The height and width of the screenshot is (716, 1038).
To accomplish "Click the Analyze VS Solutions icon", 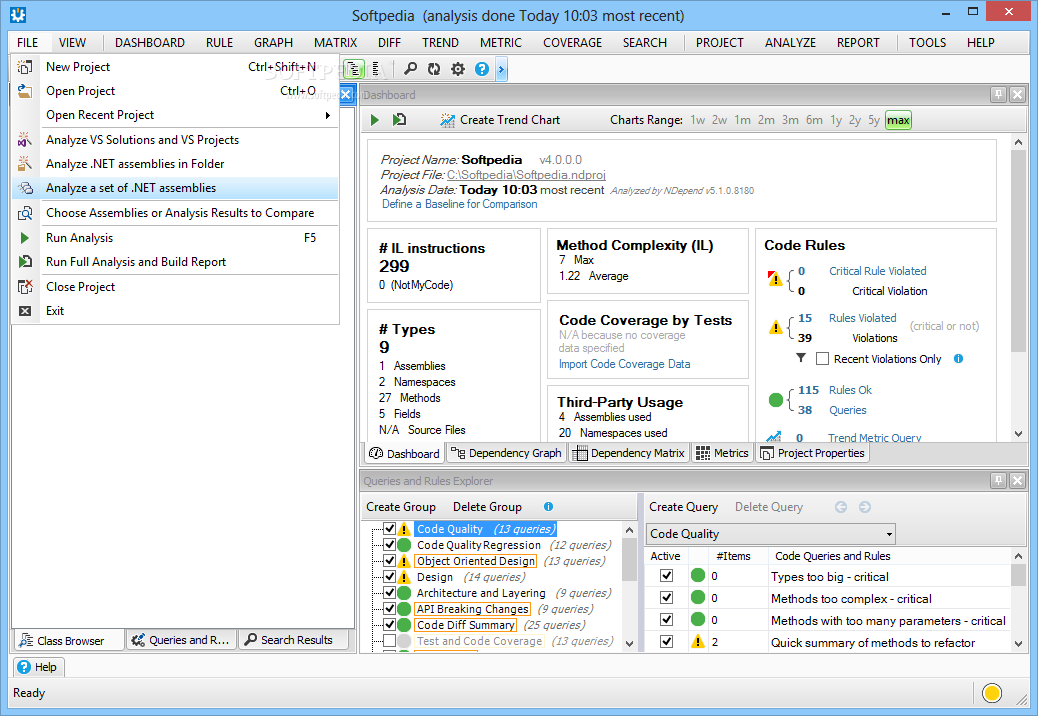I will click(x=24, y=140).
